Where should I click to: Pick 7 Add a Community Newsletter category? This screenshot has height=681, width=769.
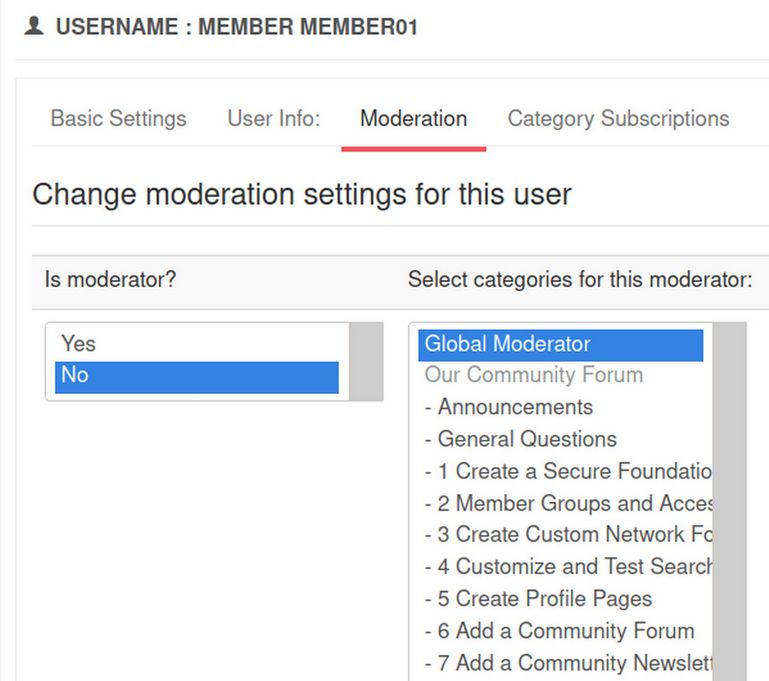click(x=566, y=663)
